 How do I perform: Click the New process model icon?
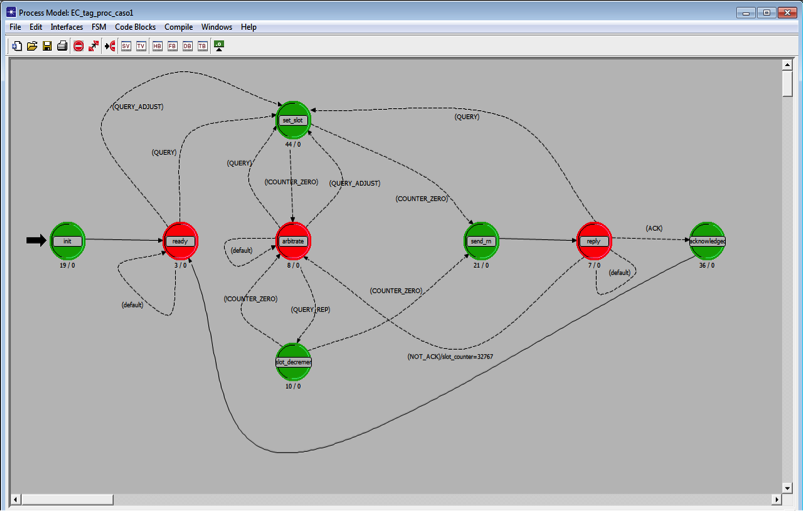[17, 46]
